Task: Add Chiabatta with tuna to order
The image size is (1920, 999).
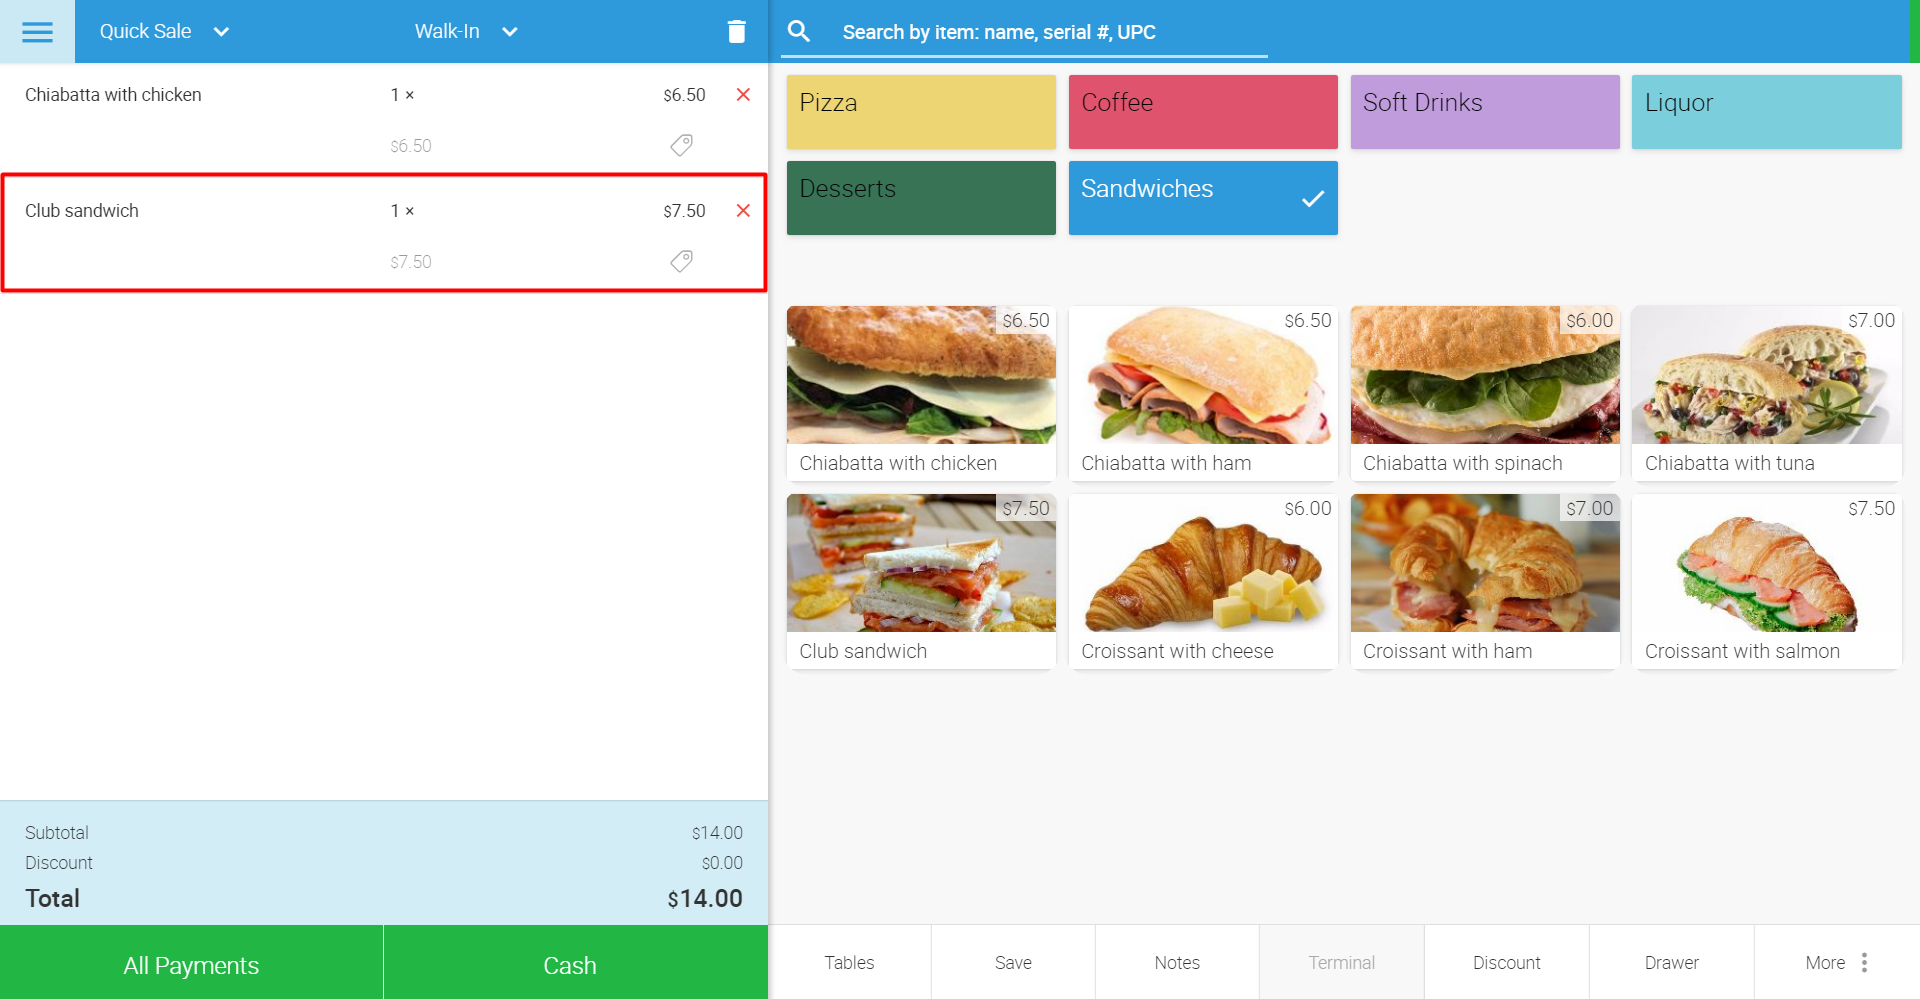Action: (x=1767, y=393)
